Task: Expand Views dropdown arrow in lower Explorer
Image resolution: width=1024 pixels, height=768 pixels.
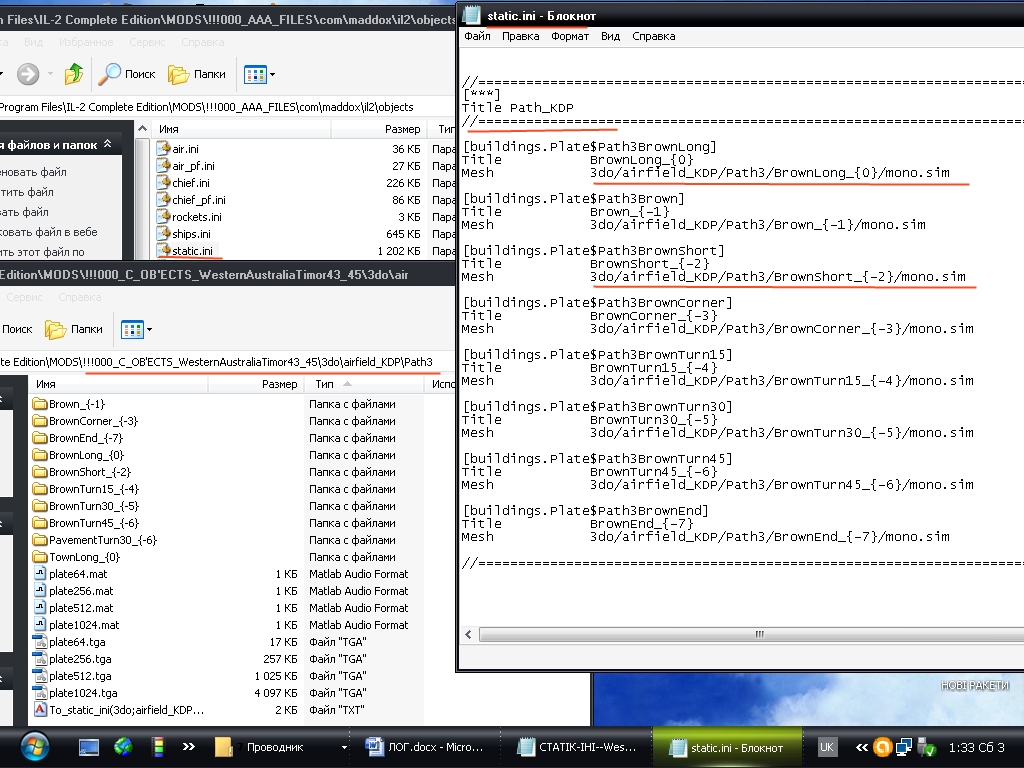Action: [x=150, y=330]
